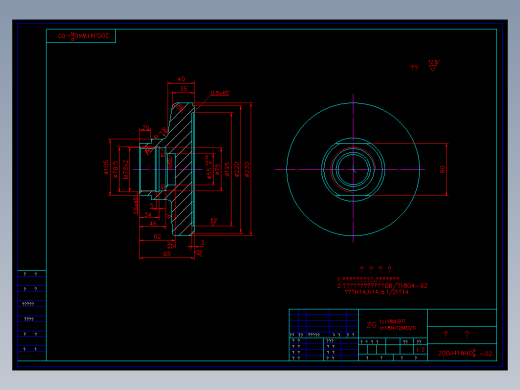Screen dimensions: 520x390
Task: Click the 1:2 scale cell
Action: [420, 350]
